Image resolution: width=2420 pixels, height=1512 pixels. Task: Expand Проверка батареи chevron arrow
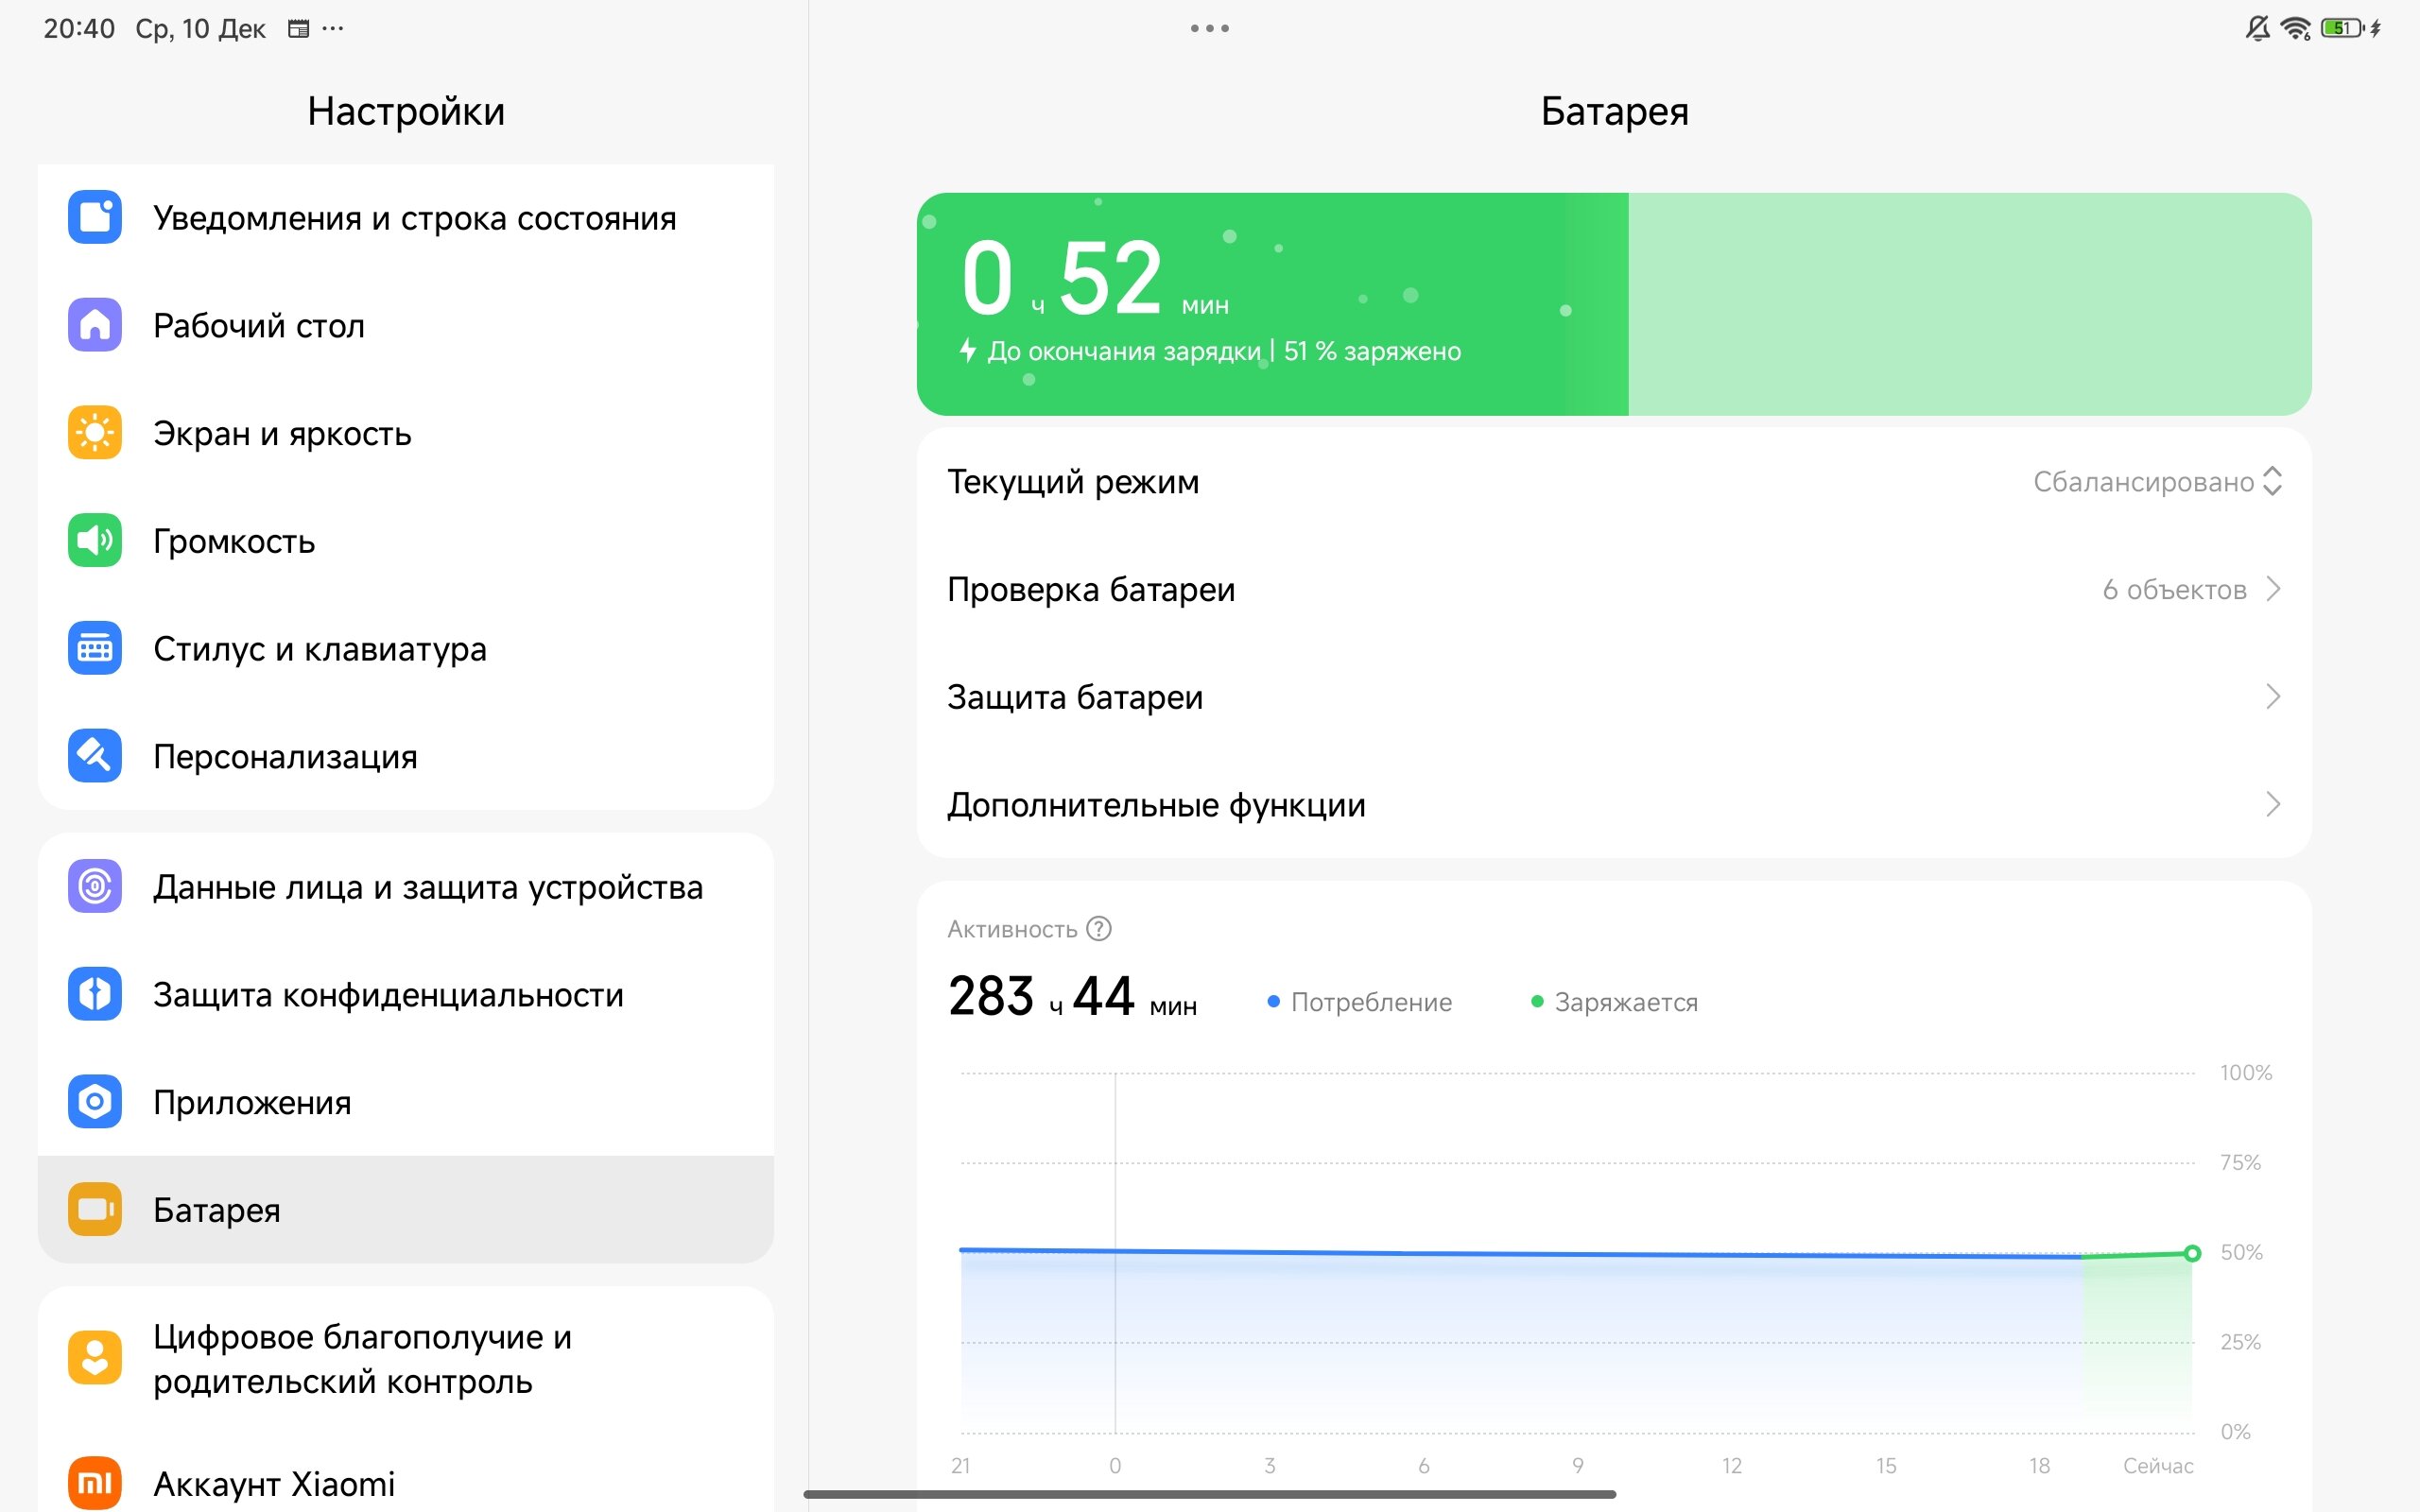point(2272,589)
